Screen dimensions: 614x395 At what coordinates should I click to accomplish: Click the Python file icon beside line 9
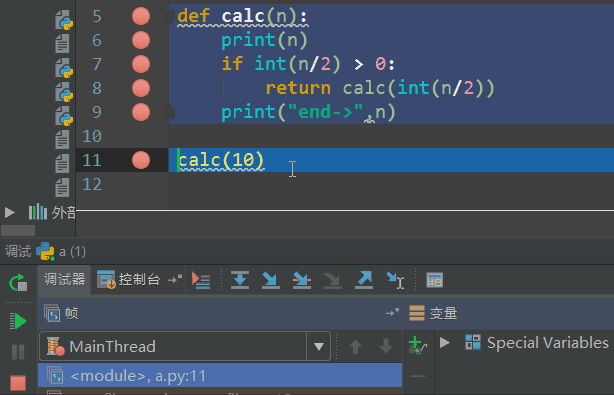[x=64, y=116]
